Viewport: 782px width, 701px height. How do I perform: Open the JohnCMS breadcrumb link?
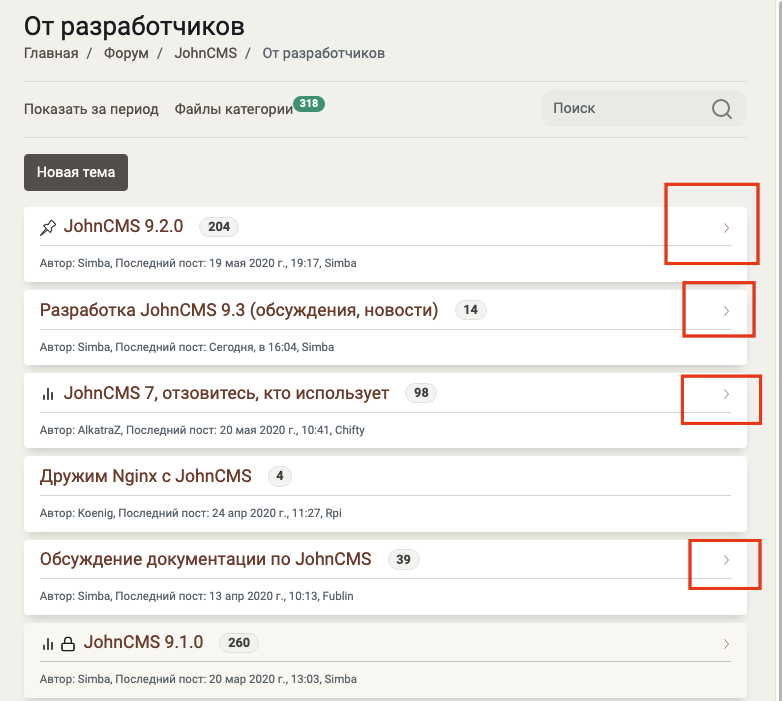tap(205, 53)
